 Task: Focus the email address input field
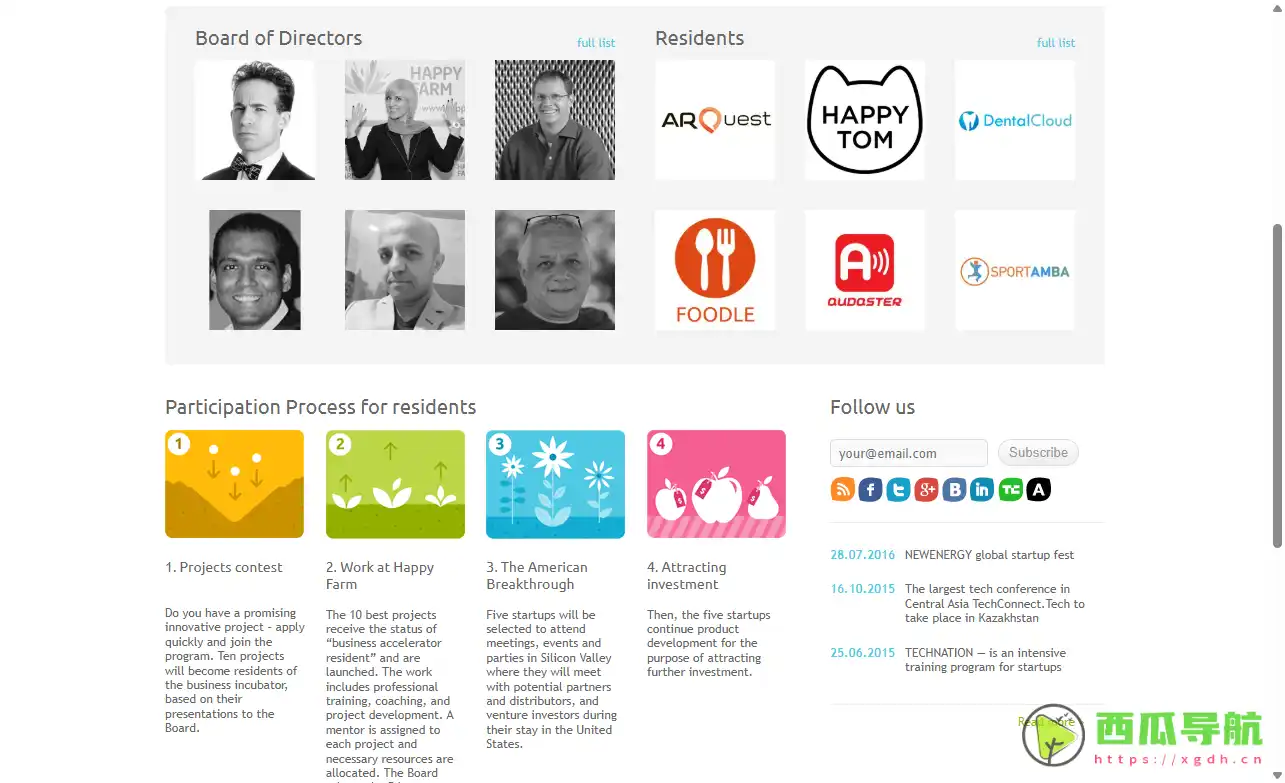(908, 453)
